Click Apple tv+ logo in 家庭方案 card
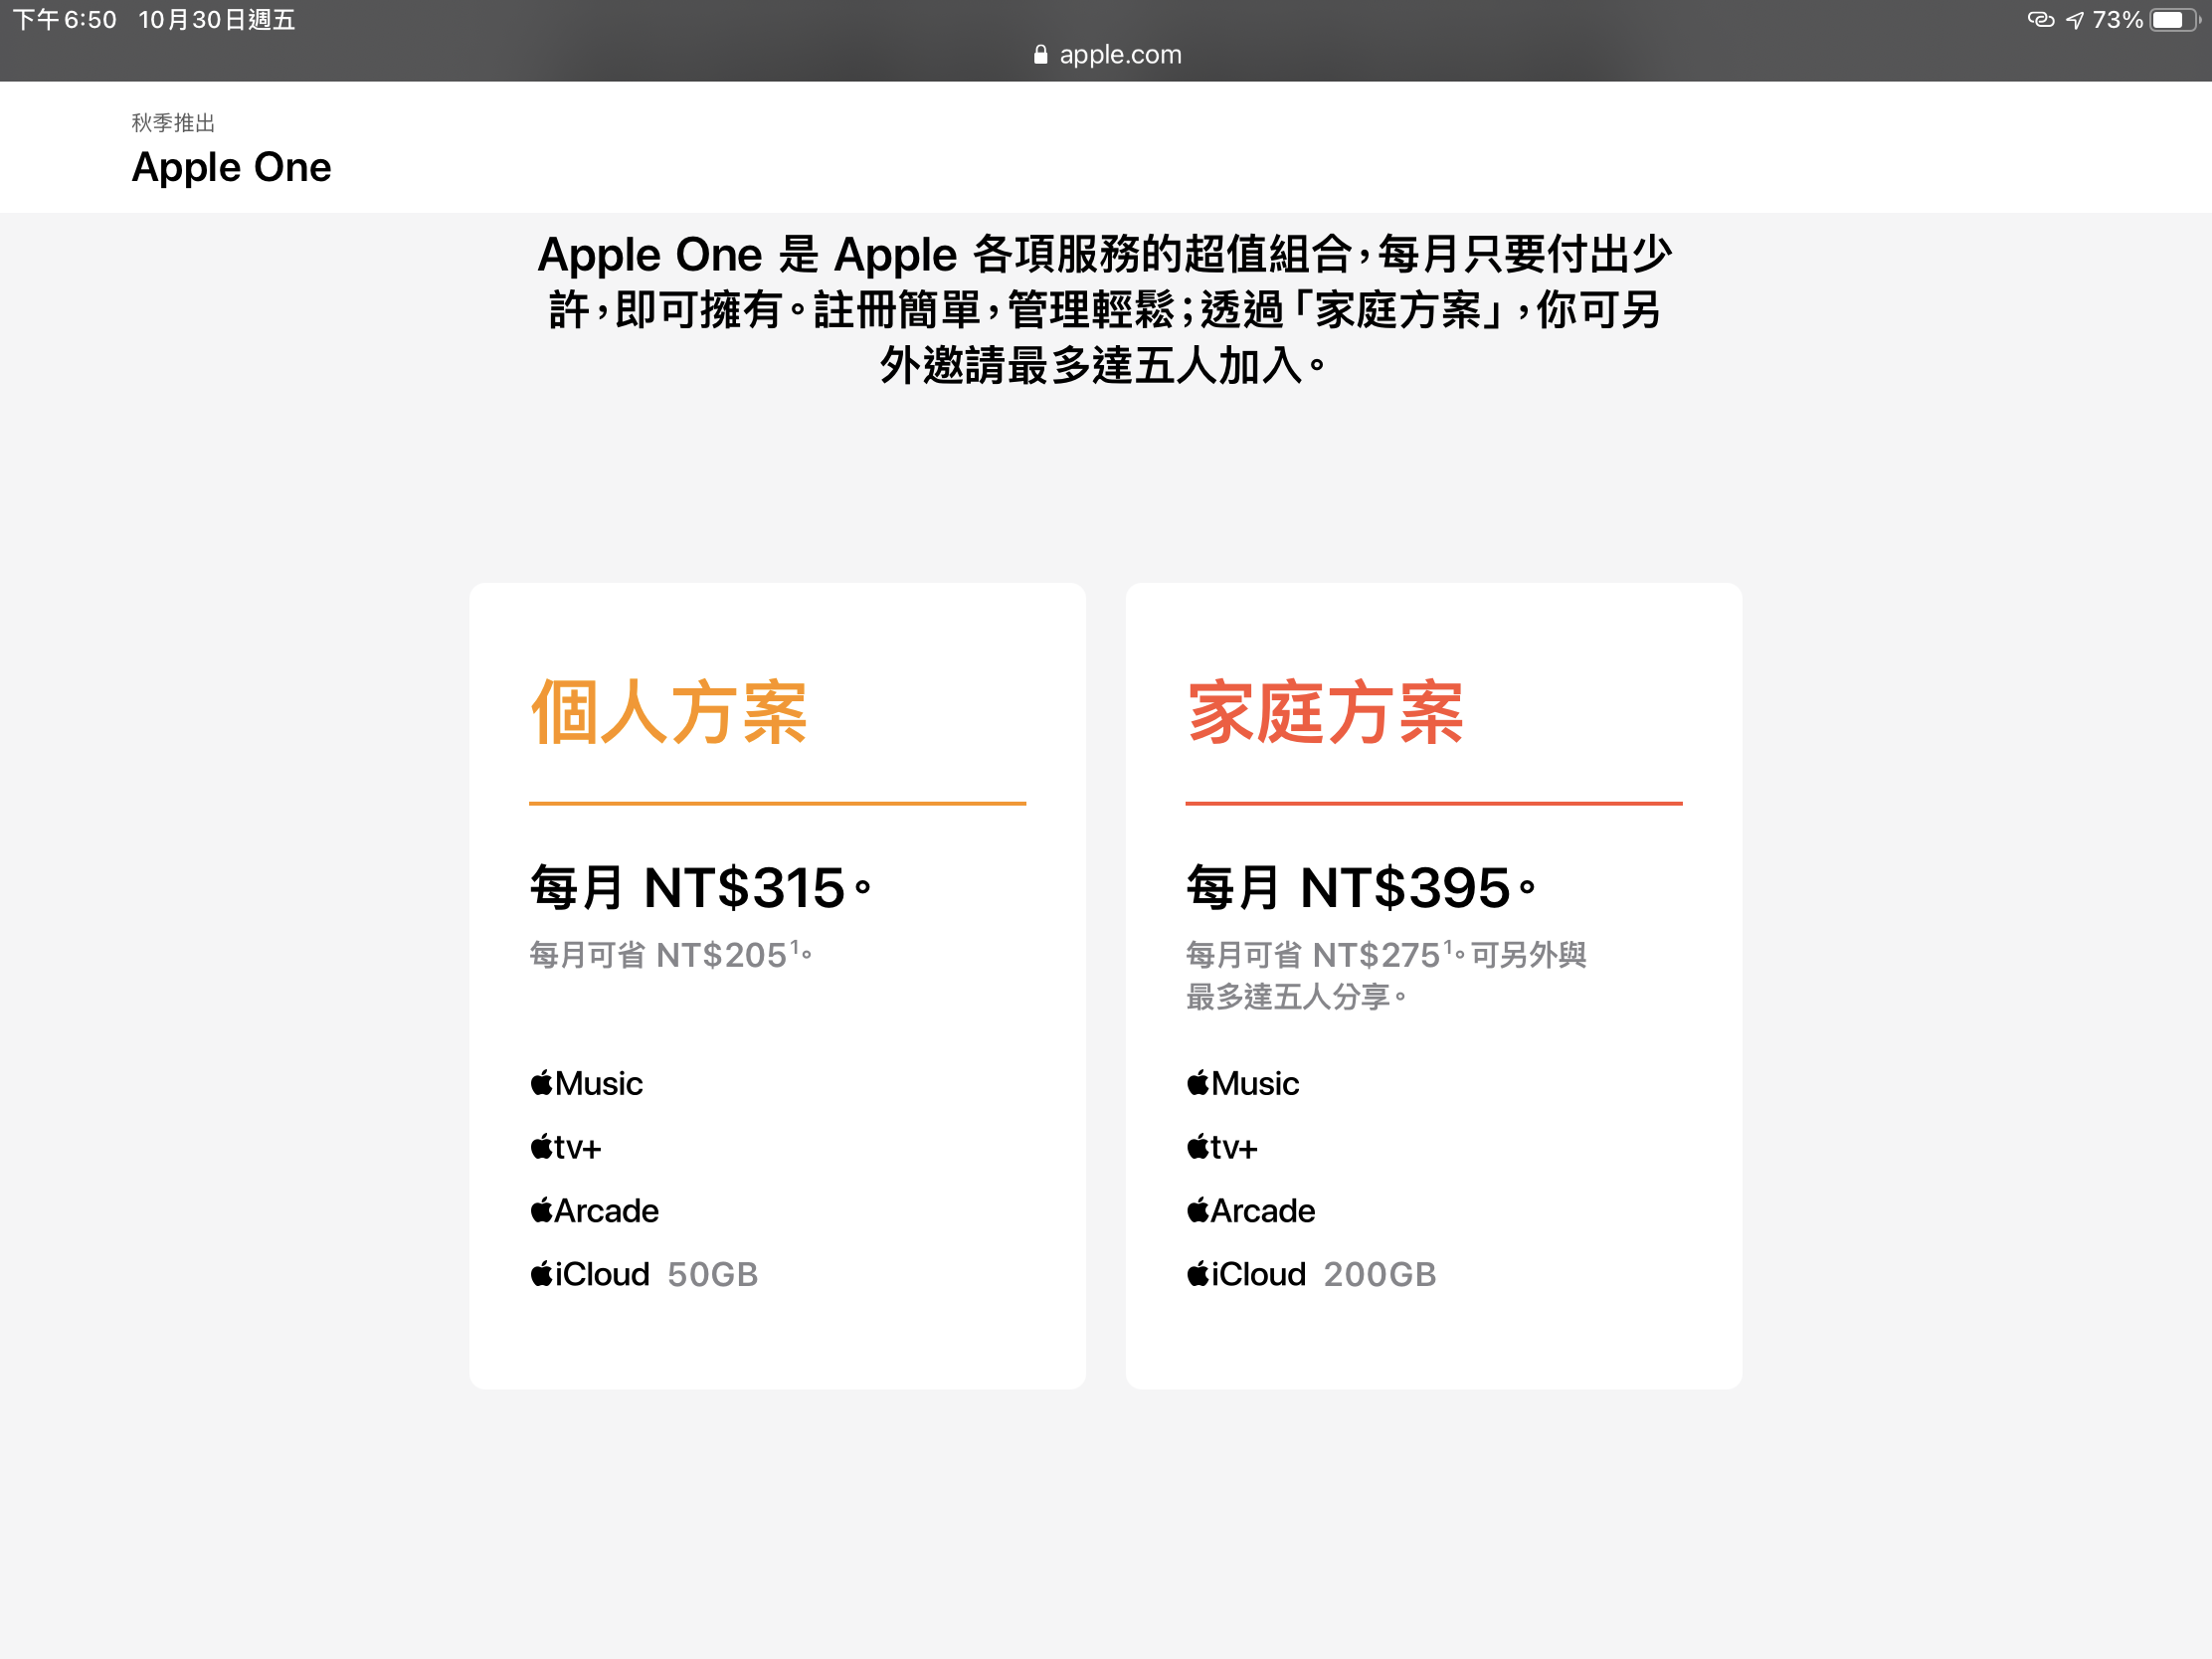Screen dimensions: 2212x1659 coord(1222,1147)
